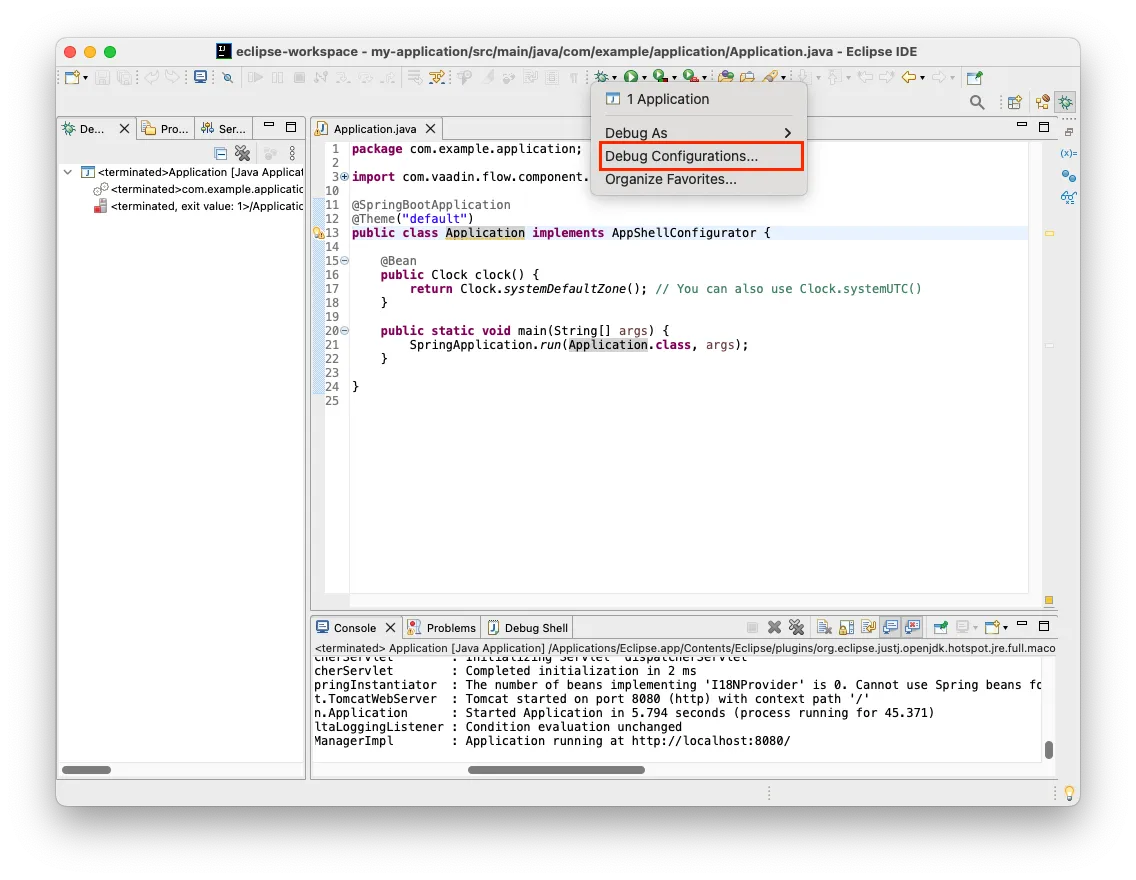Remove all terminated launches in Console toolbar
This screenshot has height=880, width=1136.
click(797, 626)
